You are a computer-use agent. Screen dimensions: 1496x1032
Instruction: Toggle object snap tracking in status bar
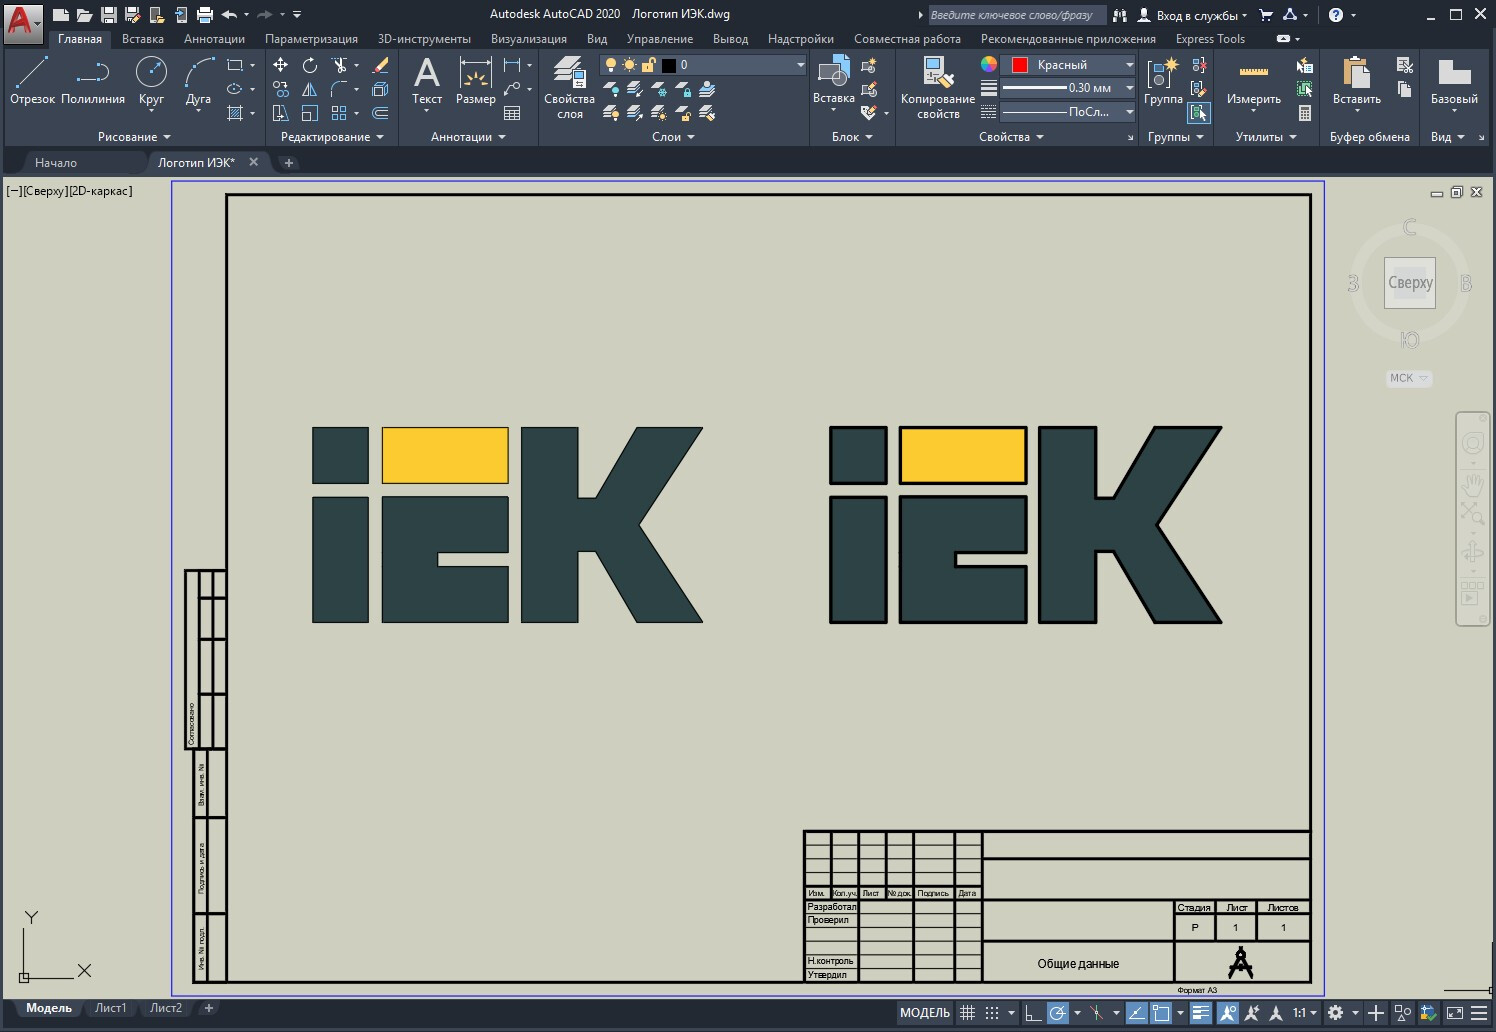click(1136, 1013)
